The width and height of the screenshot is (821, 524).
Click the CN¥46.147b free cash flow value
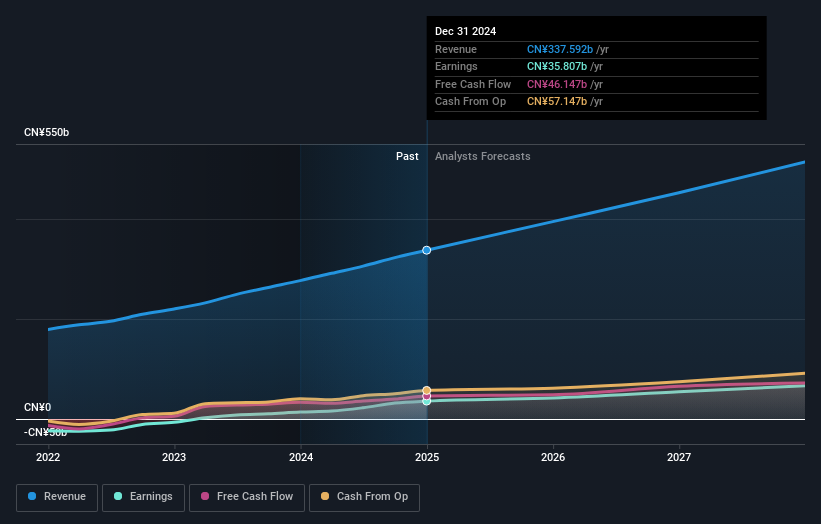(x=557, y=84)
